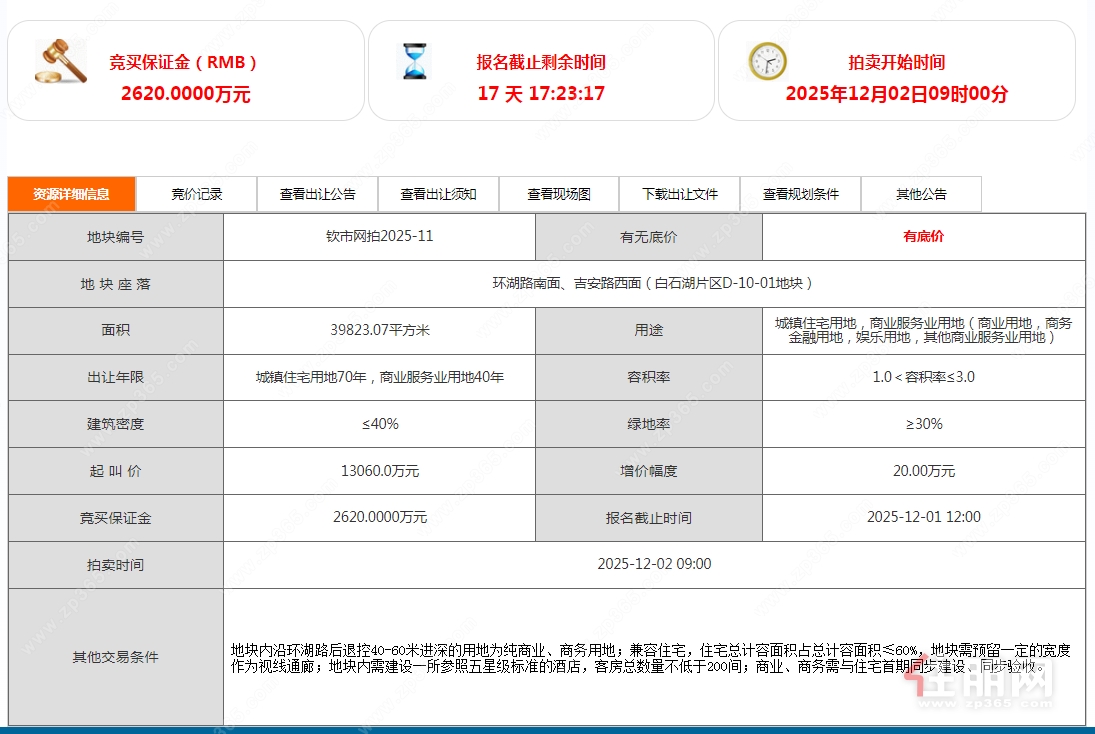This screenshot has width=1095, height=734.
Task: Click the 17 天 registration countdown timer
Action: click(541, 94)
